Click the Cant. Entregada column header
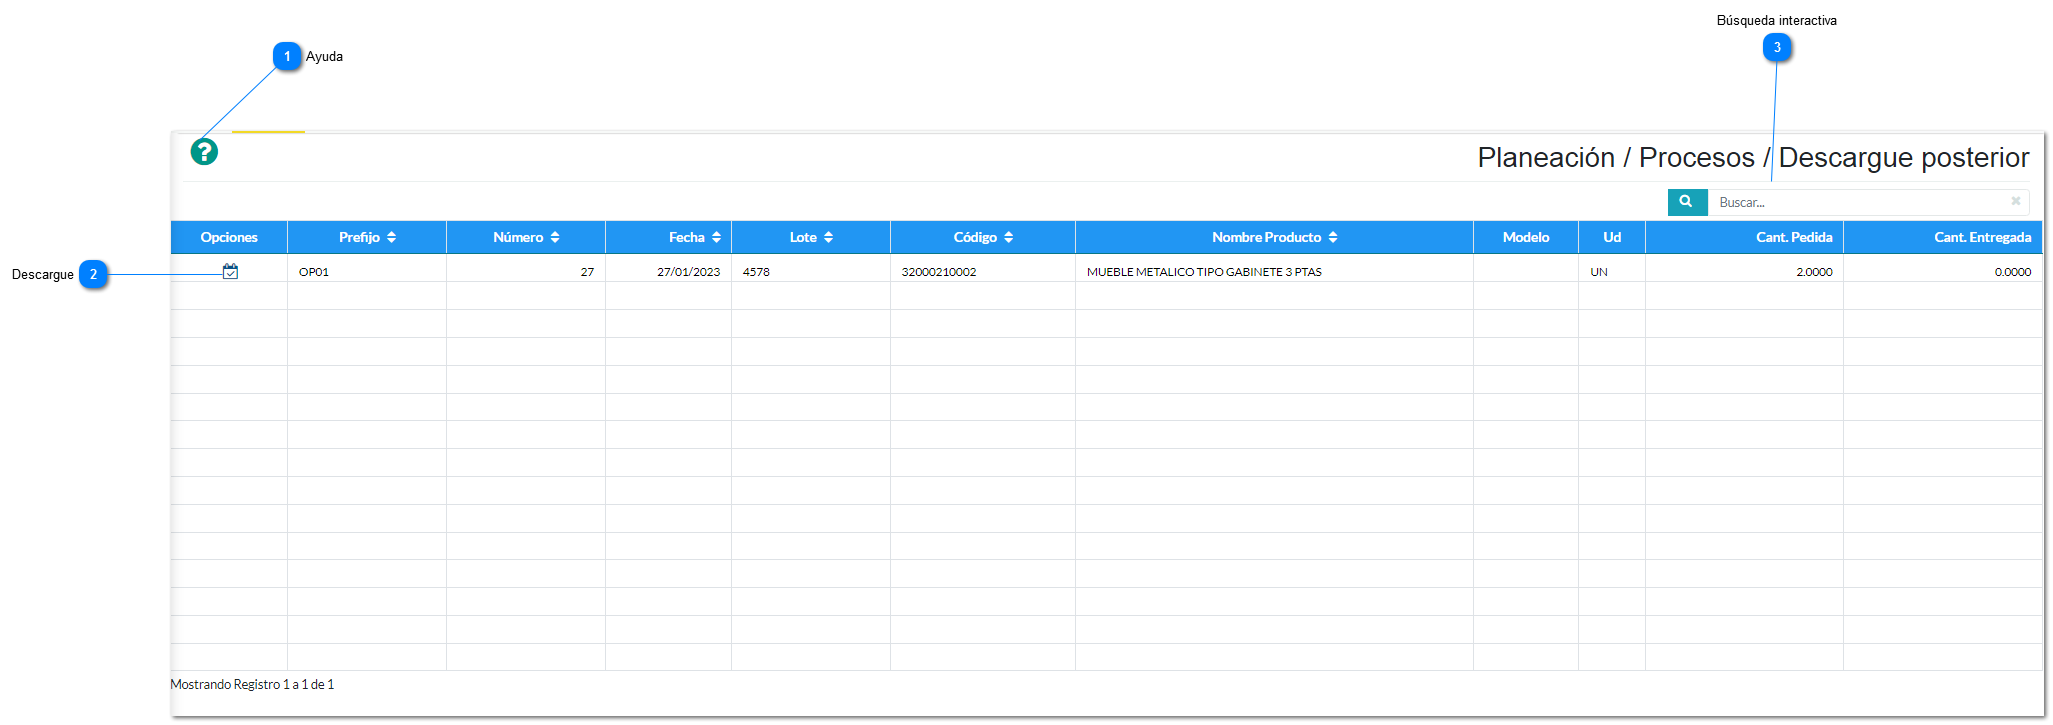2053x725 pixels. pyautogui.click(x=1943, y=237)
